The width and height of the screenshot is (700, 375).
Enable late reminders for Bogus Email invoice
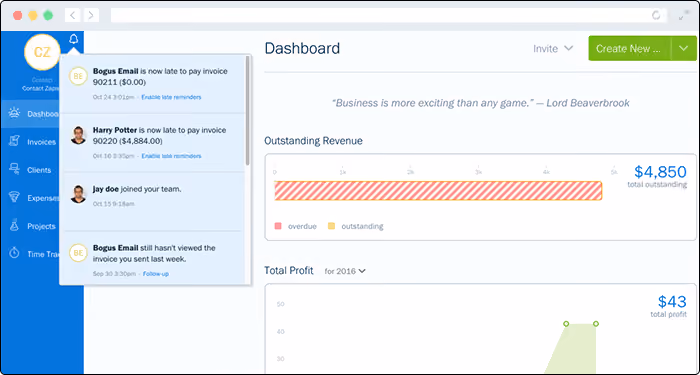pyautogui.click(x=171, y=97)
